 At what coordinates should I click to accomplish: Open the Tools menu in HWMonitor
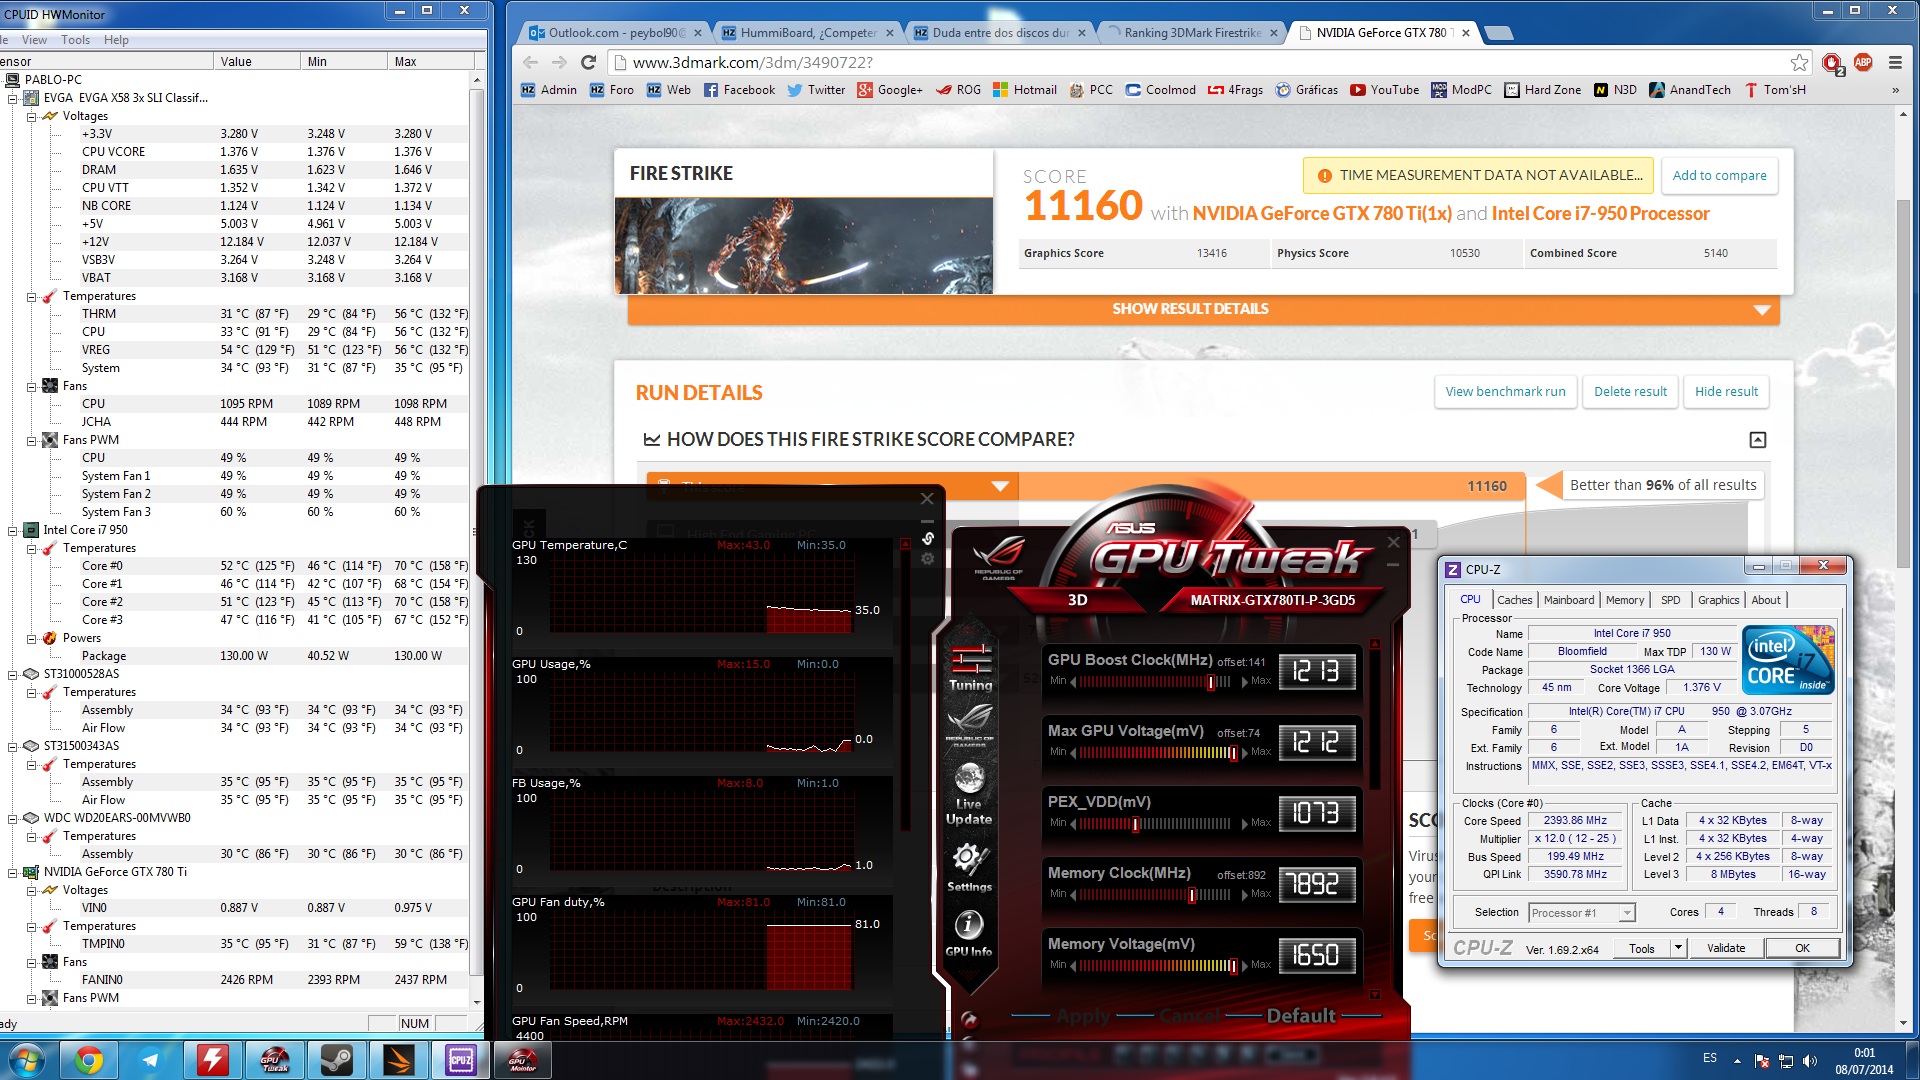point(75,40)
